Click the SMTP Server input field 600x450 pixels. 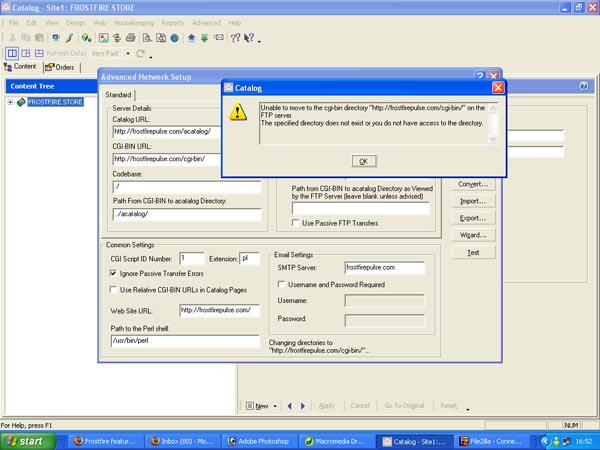point(384,268)
